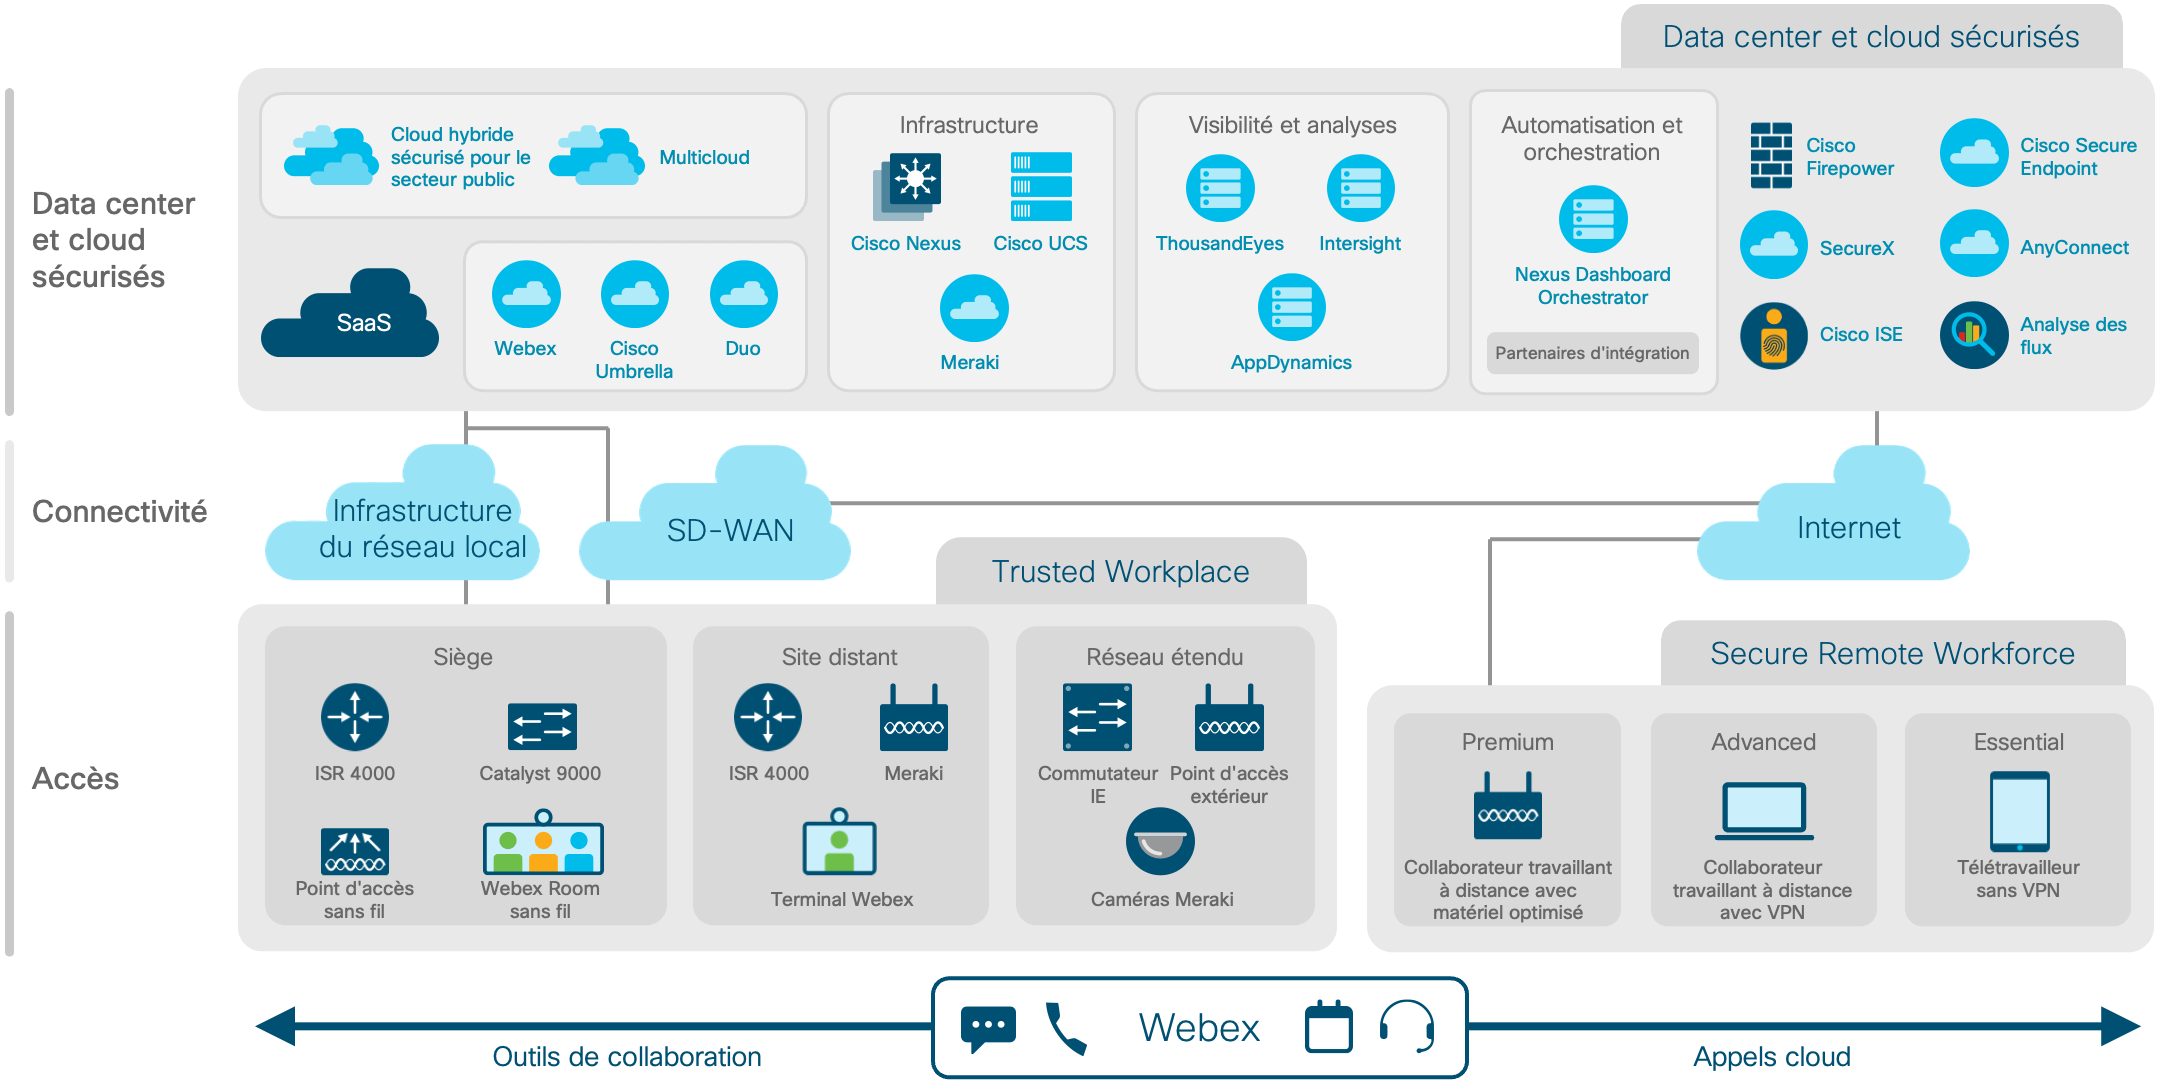This screenshot has height=1080, width=2160.
Task: Click the Webex headset icon
Action: tap(1407, 1026)
